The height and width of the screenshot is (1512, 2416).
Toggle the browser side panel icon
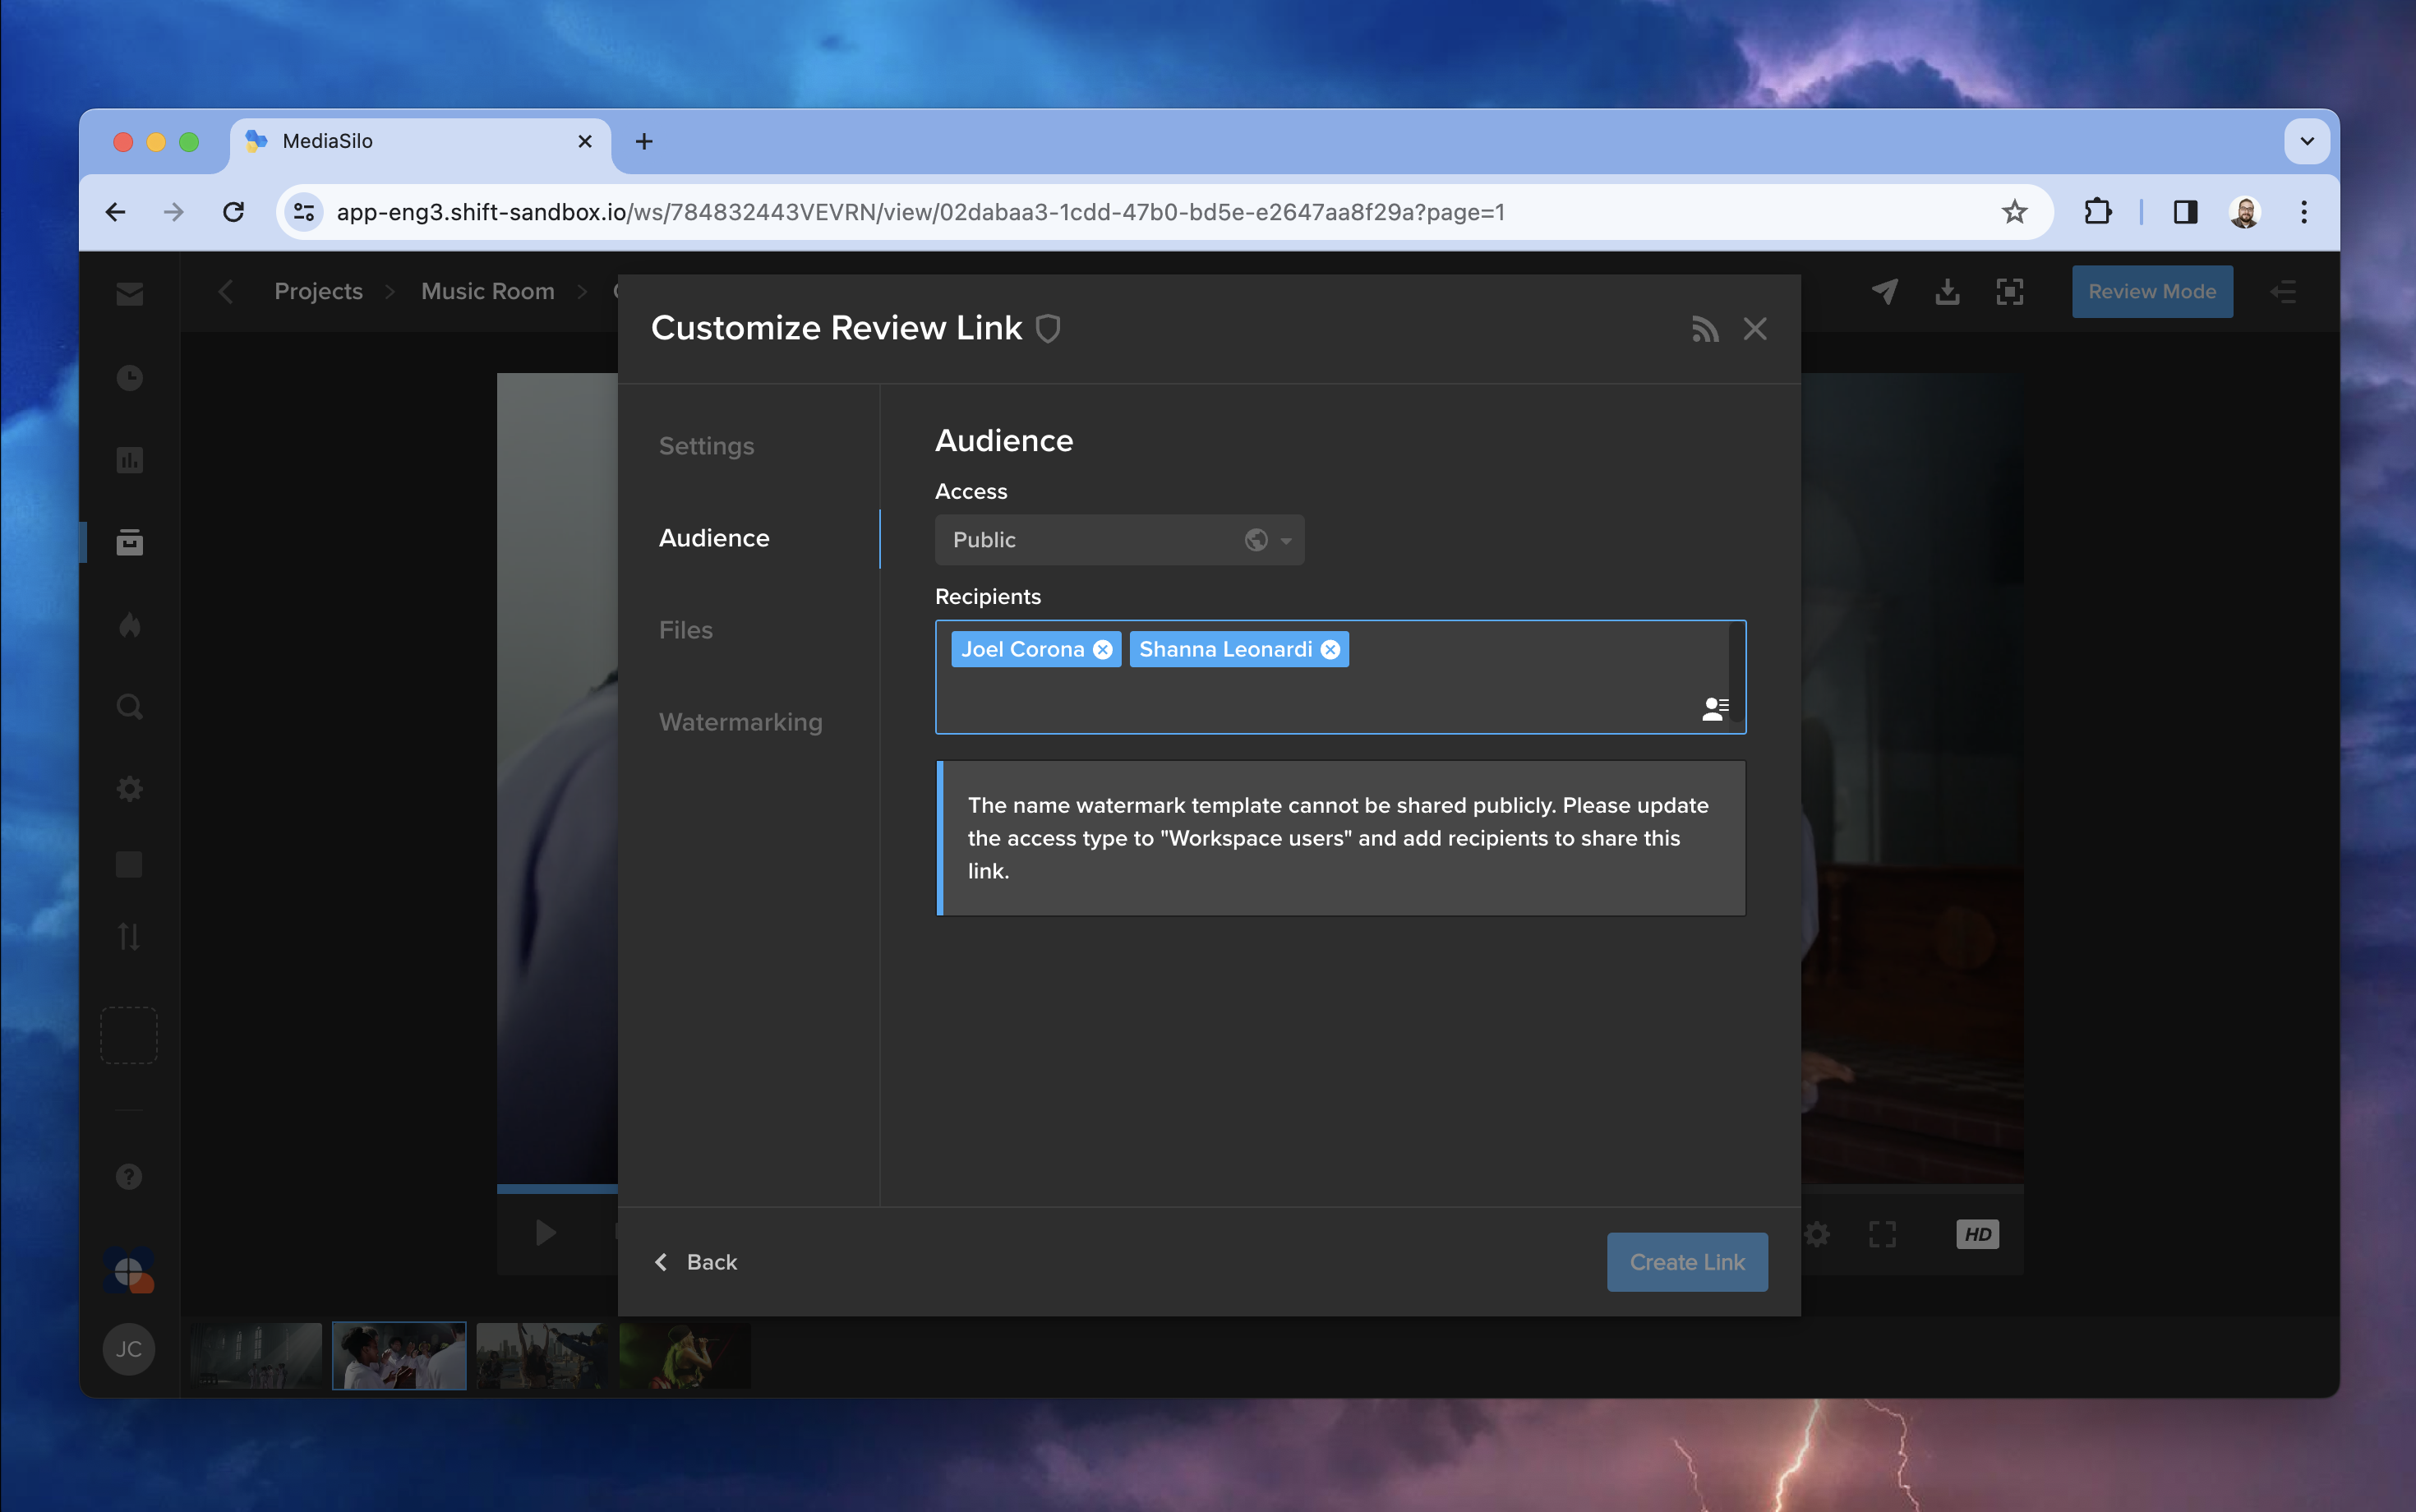[x=2185, y=212]
